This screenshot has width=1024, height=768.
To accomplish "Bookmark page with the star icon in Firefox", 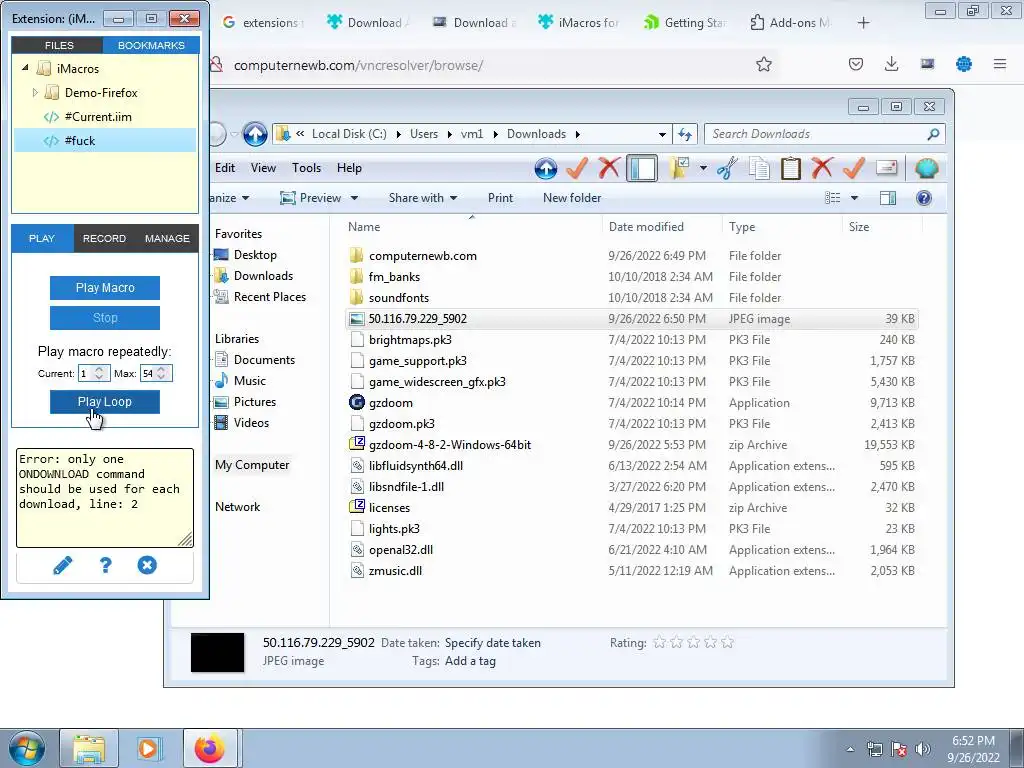I will point(763,65).
